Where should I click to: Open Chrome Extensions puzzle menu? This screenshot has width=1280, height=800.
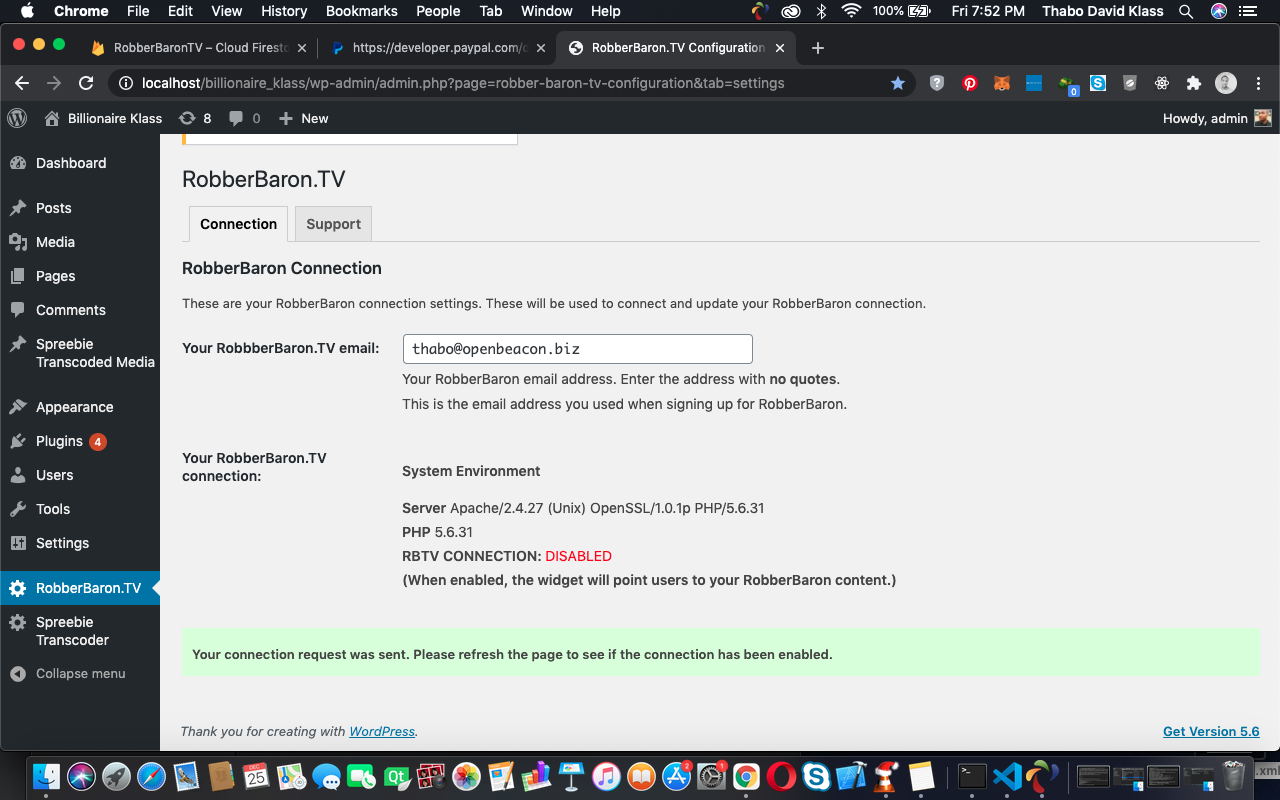point(1193,83)
